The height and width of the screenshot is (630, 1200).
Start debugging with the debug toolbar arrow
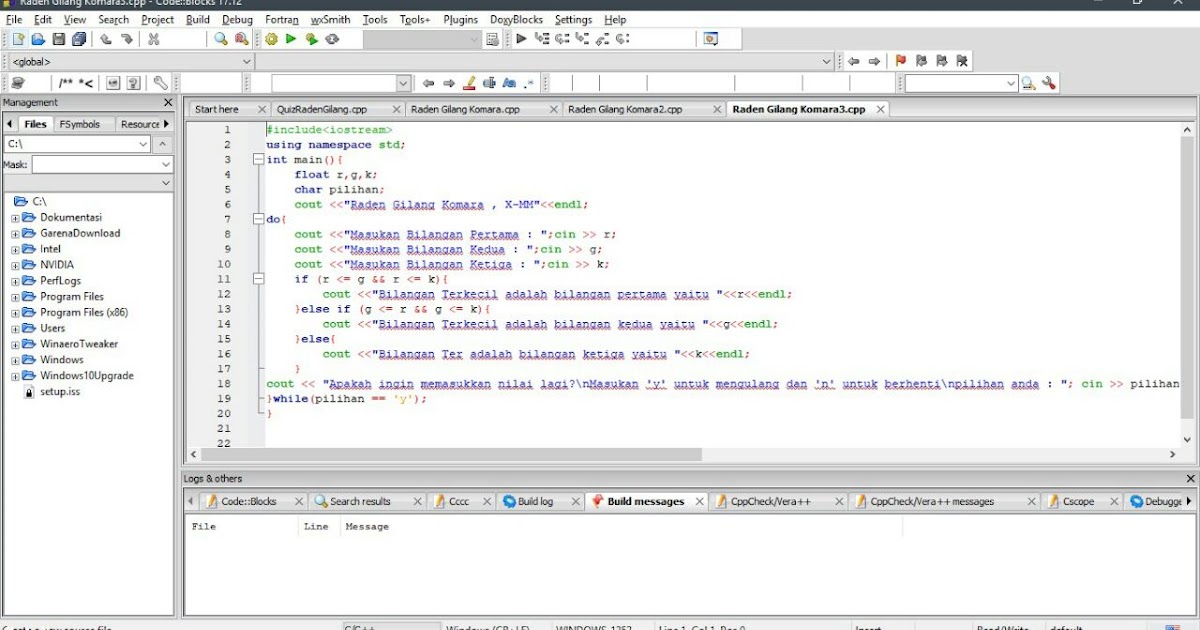[520, 38]
